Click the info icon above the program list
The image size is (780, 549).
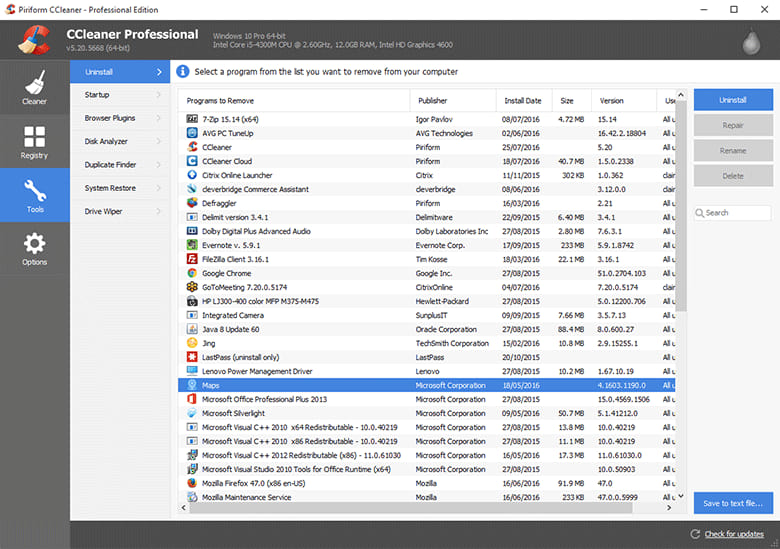pos(183,72)
